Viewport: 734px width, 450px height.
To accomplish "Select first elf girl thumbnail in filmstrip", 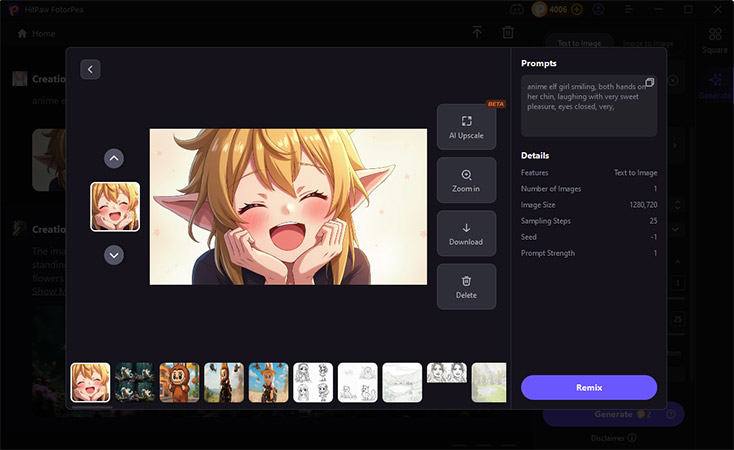I will (x=90, y=382).
